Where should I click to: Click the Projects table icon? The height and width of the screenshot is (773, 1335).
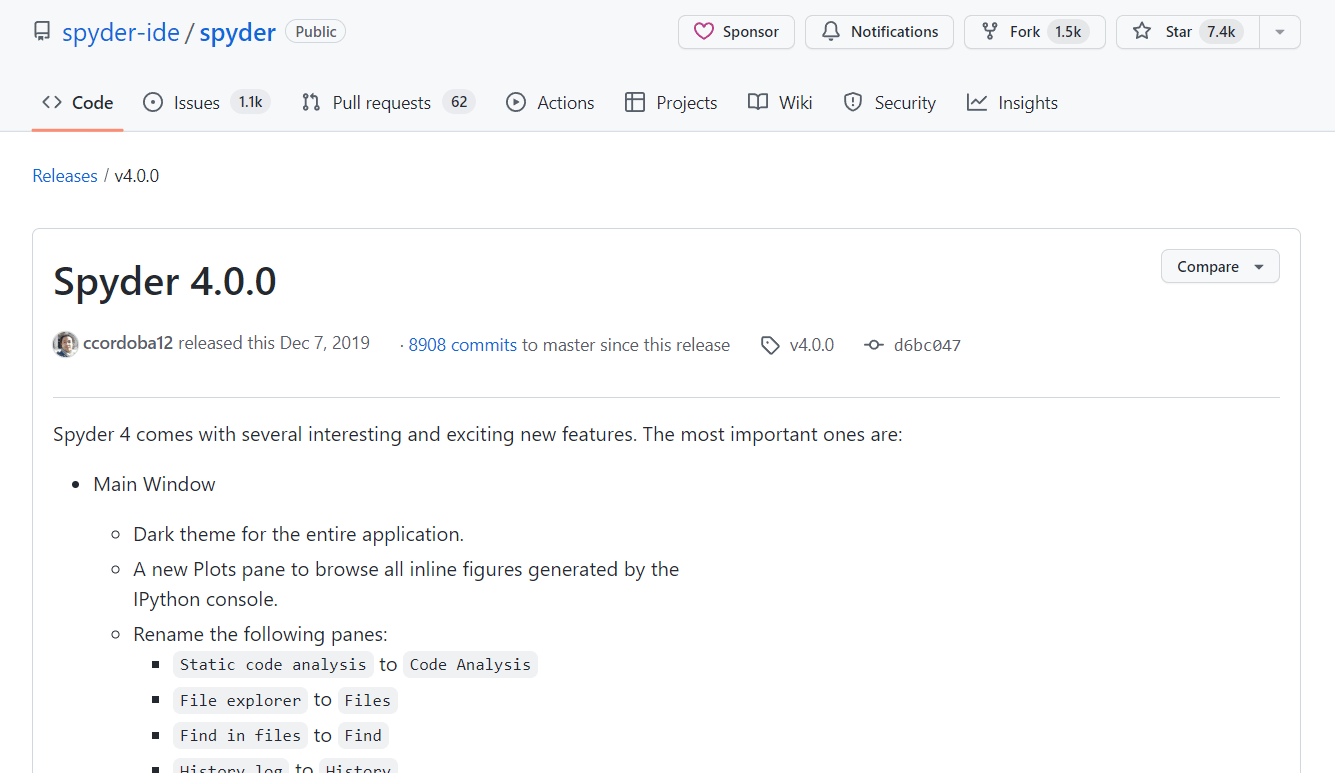point(635,102)
